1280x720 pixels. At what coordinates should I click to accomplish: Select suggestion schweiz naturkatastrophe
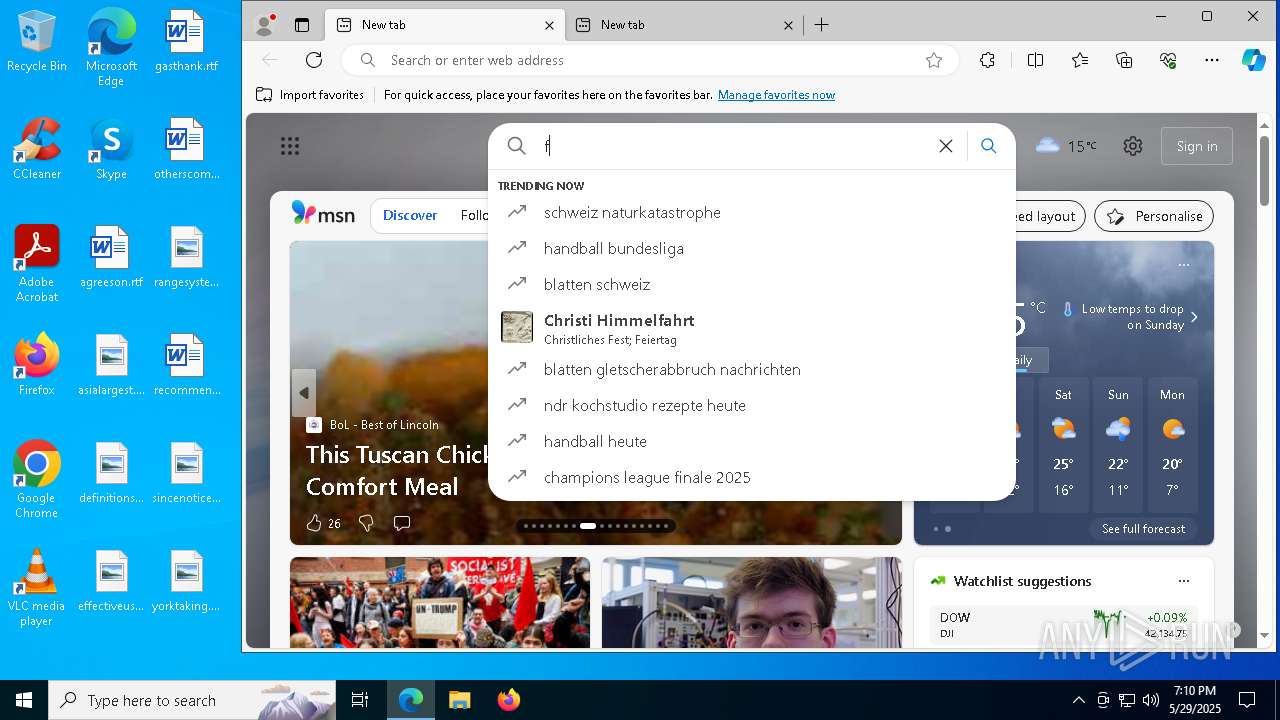click(x=752, y=212)
